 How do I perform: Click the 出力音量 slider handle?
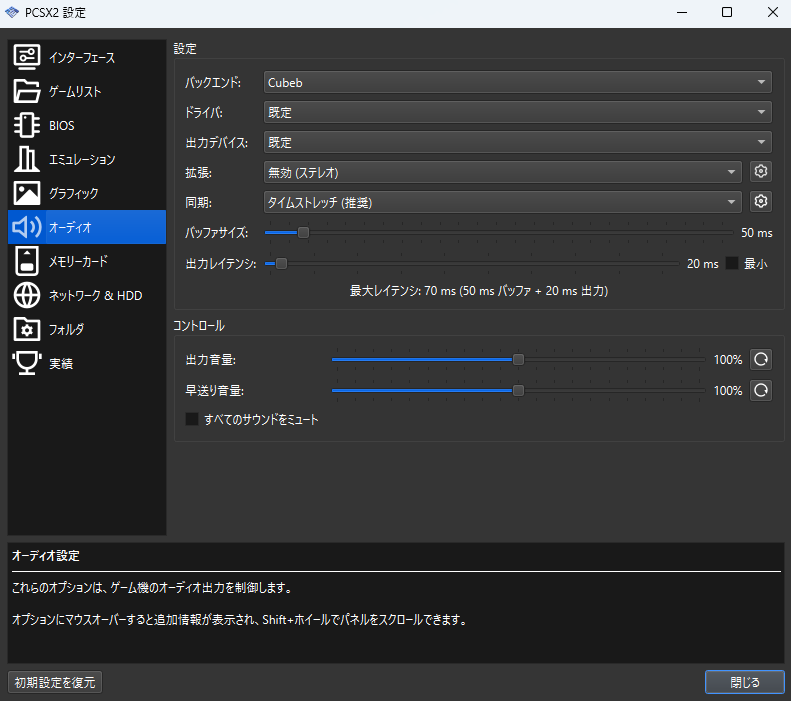click(x=518, y=360)
